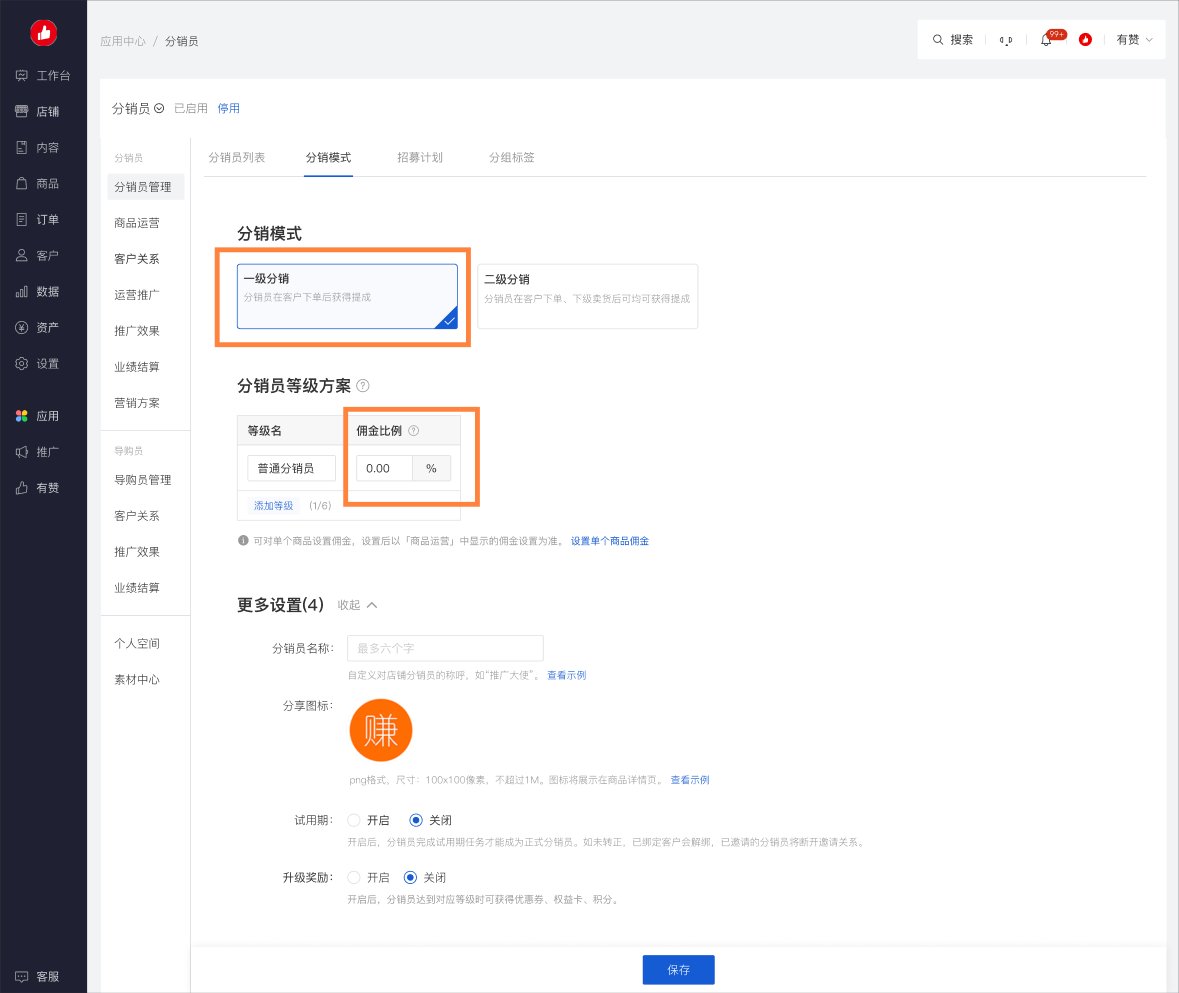Select 关闭 for 升级奖励
This screenshot has height=993, width=1179.
click(411, 877)
